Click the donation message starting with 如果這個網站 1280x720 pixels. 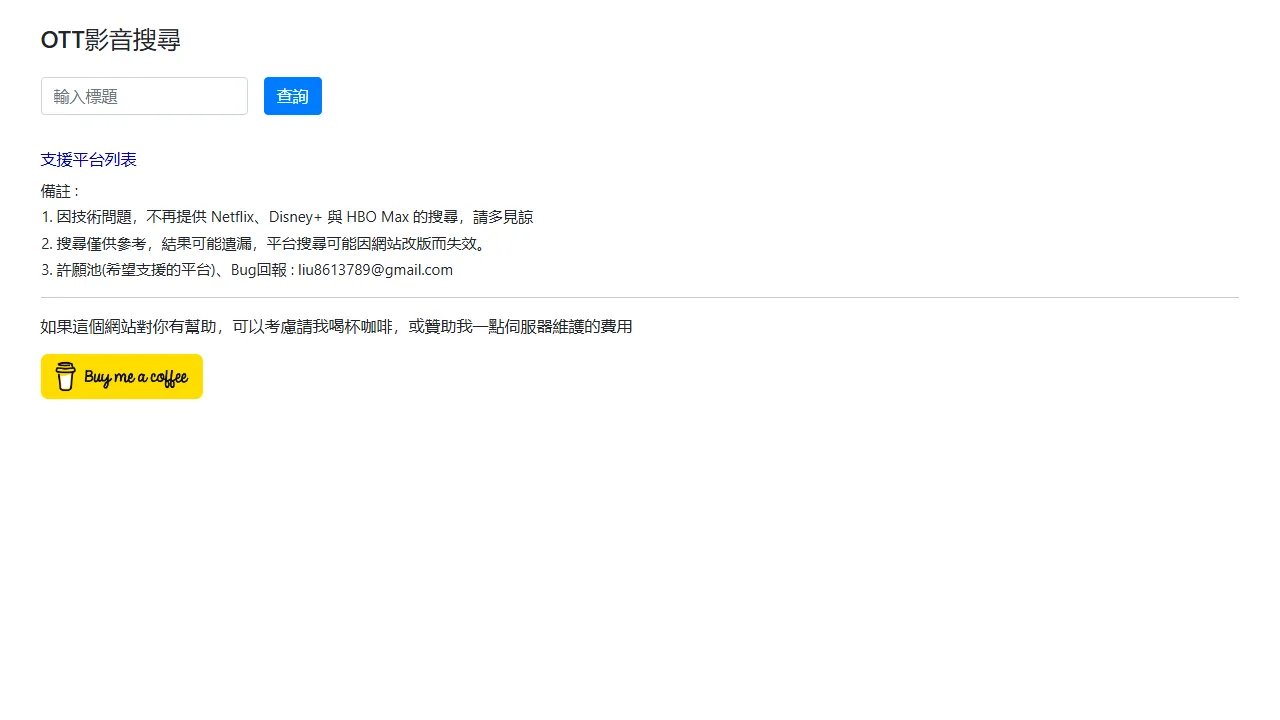336,327
